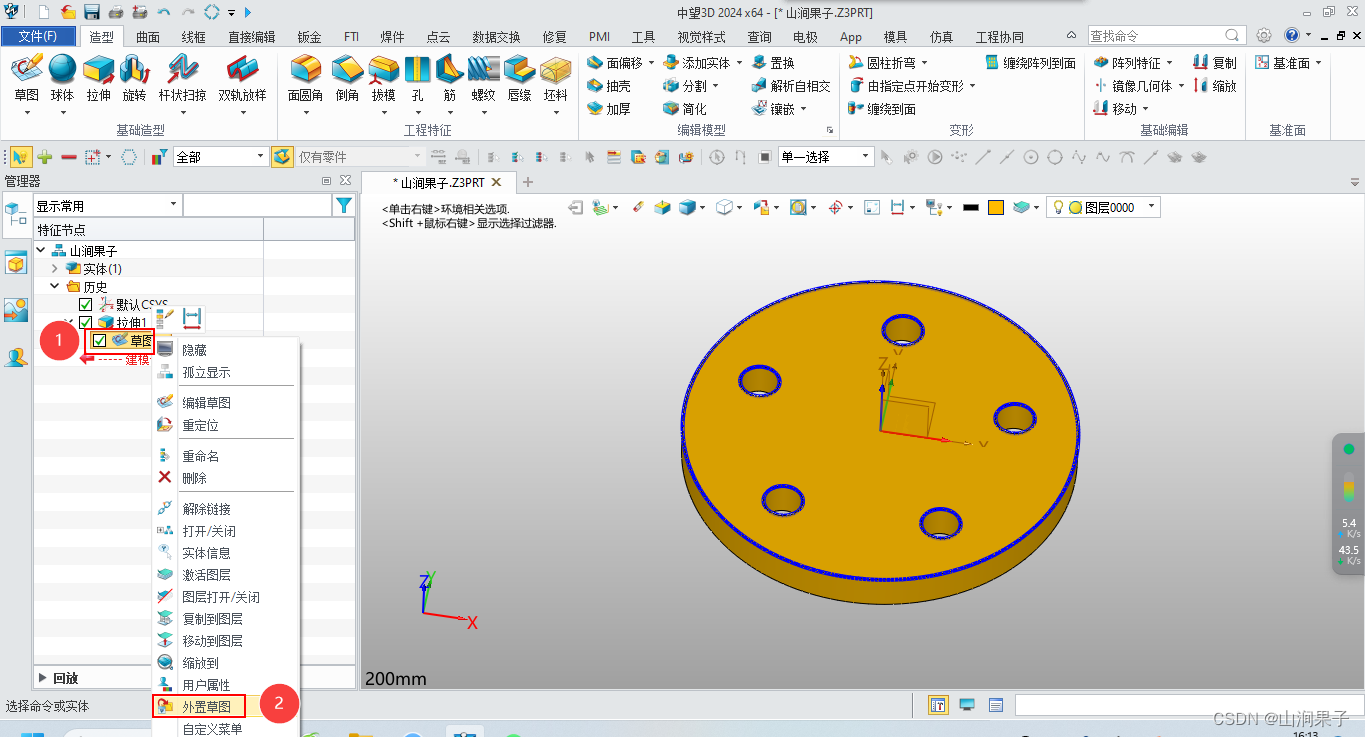Switch to the 山涧果子.Z3PRT document tab
Image resolution: width=1365 pixels, height=737 pixels.
[x=441, y=183]
